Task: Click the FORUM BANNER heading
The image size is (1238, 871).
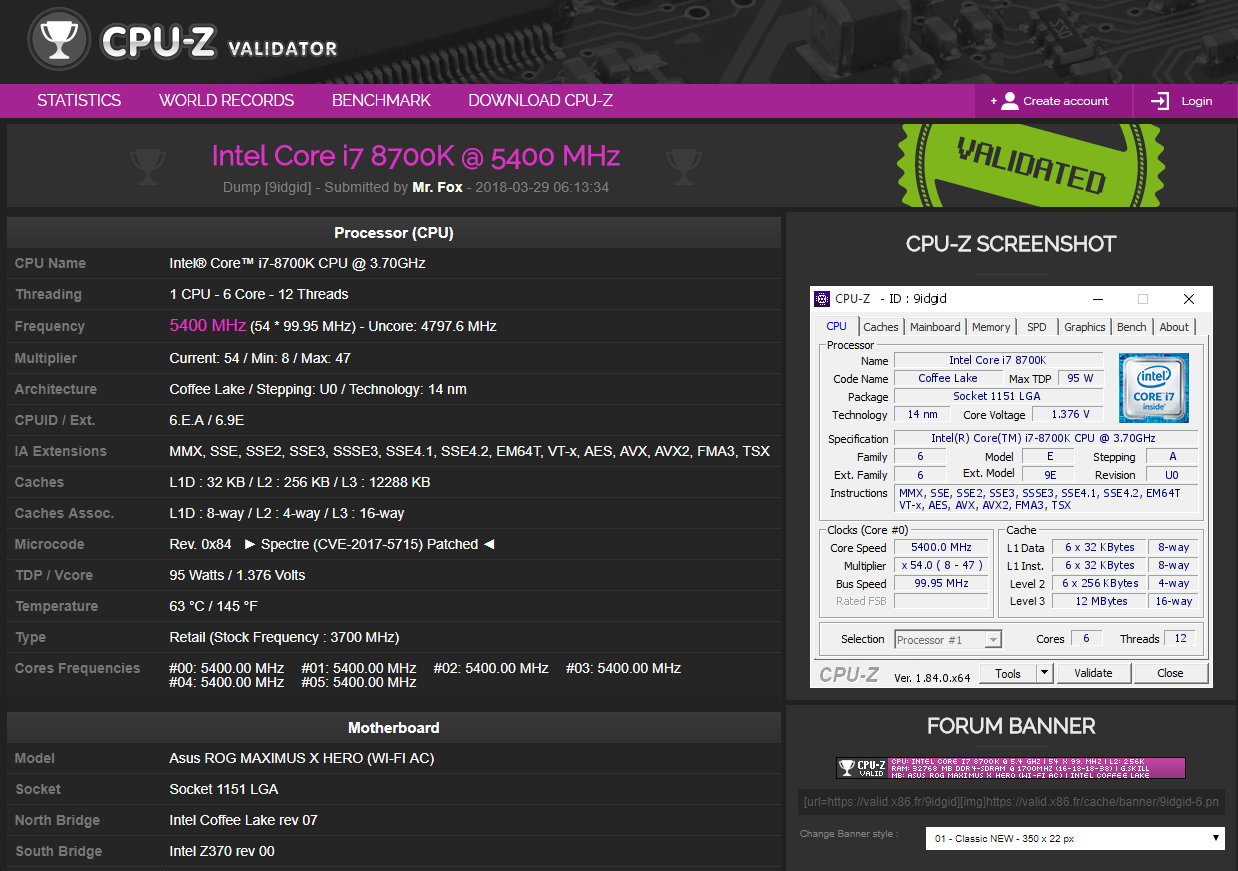Action: point(1011,726)
